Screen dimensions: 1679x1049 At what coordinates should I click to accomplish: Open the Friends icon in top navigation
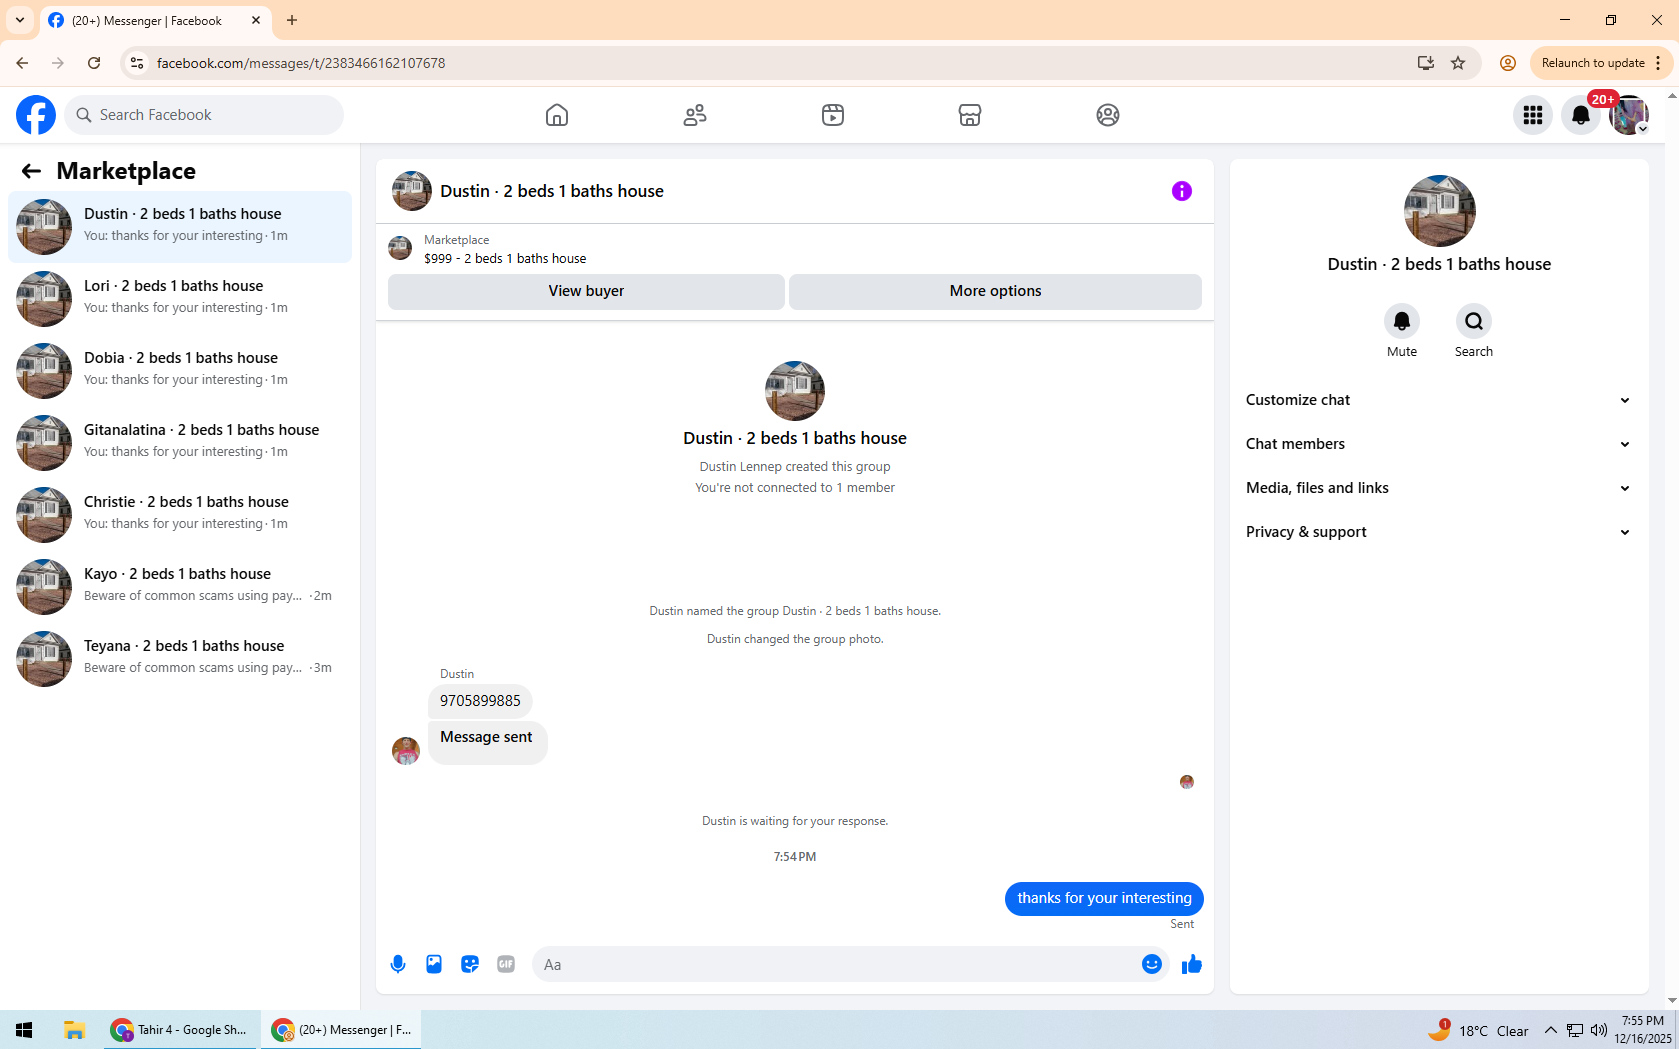point(695,115)
